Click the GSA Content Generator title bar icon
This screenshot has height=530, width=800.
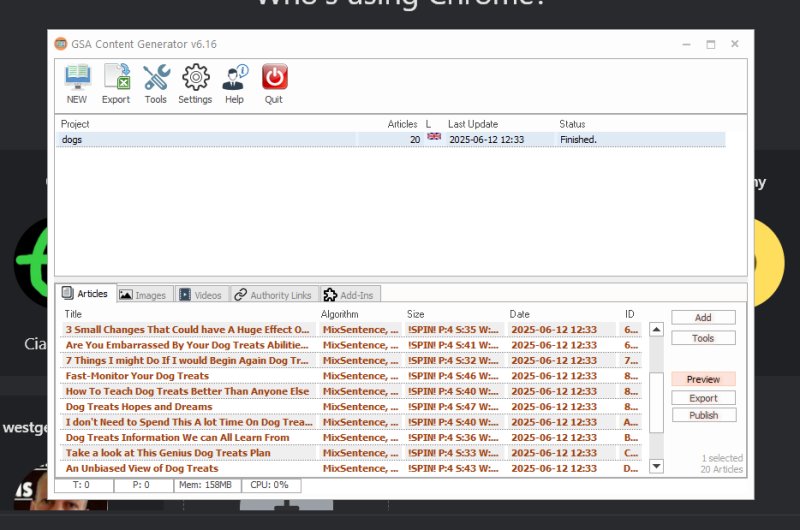click(61, 44)
